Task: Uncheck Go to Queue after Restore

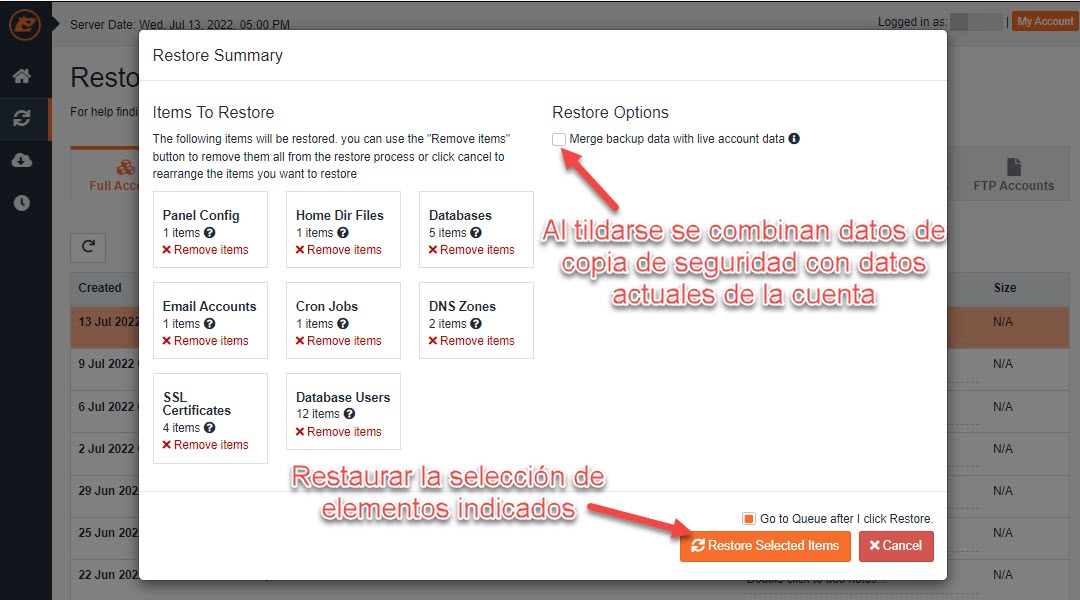Action: [x=749, y=519]
